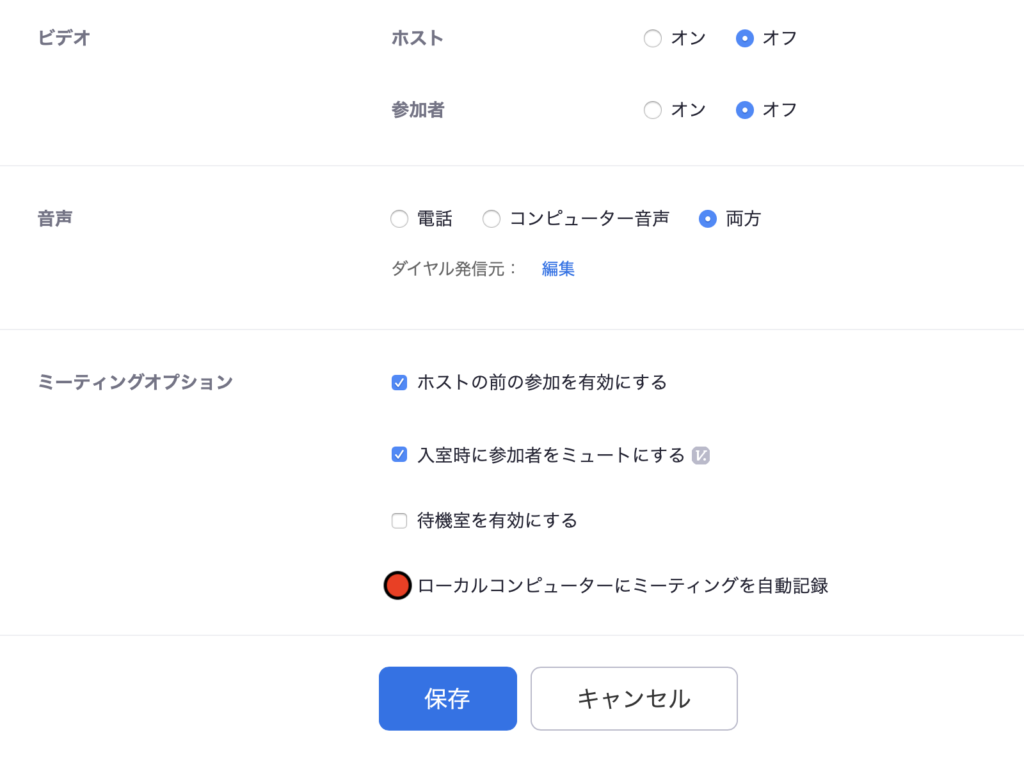Viewport: 1024px width, 769px height.
Task: Click the ローカルコンピューターにミーティングを自動記録 label
Action: [623, 586]
